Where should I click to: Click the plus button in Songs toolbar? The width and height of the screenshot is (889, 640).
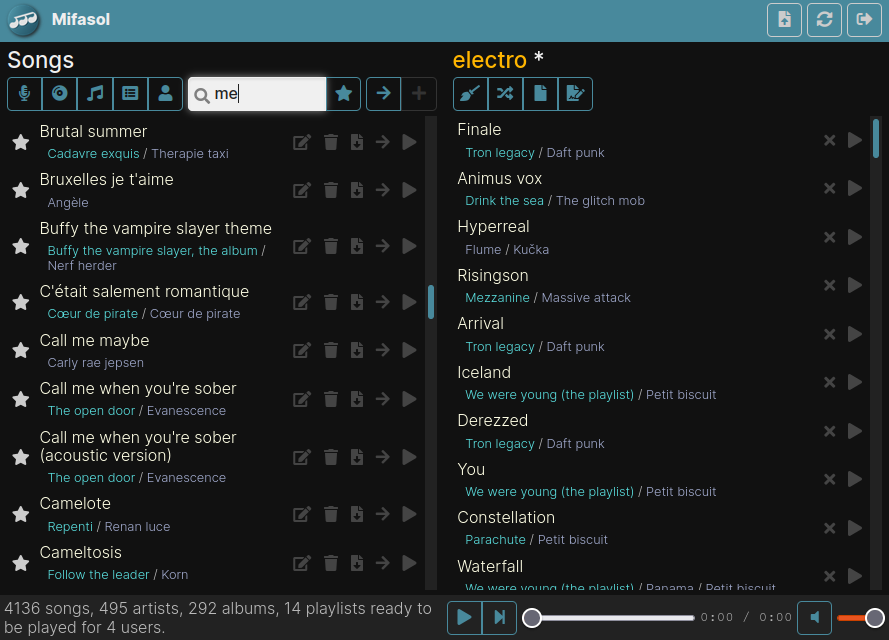419,94
